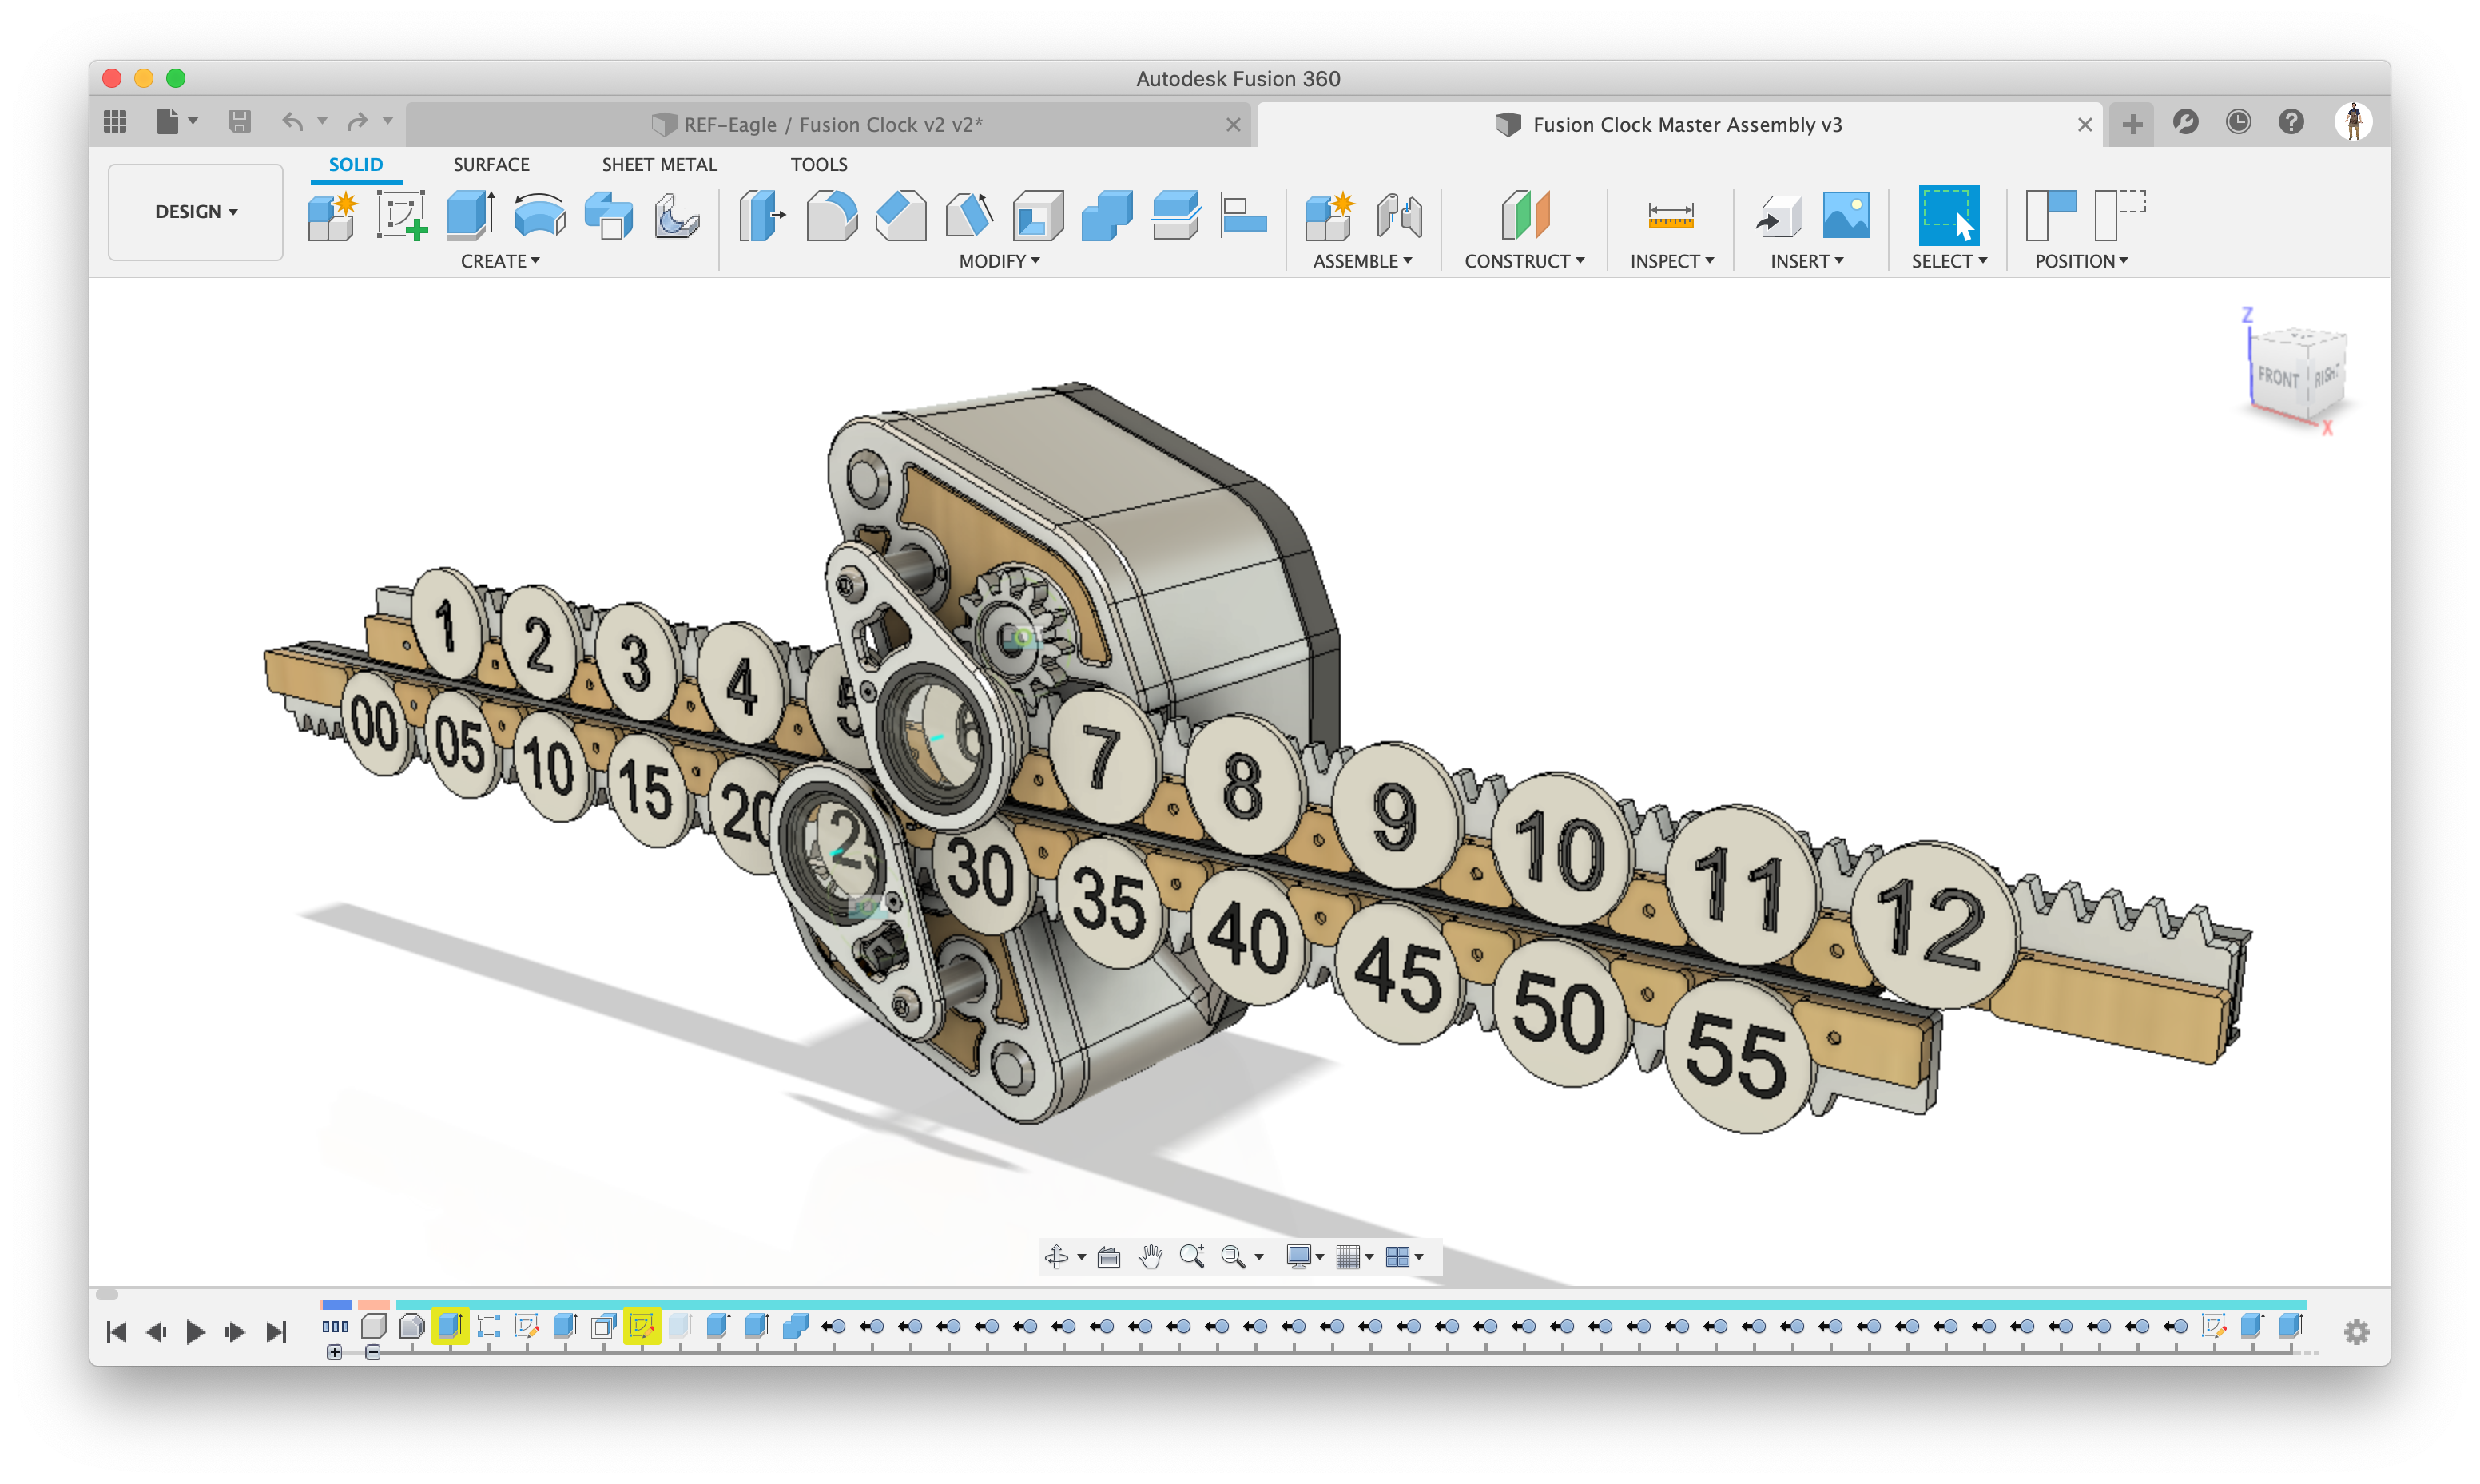Select the Fillet tool
This screenshot has height=1484, width=2480.
[x=832, y=216]
